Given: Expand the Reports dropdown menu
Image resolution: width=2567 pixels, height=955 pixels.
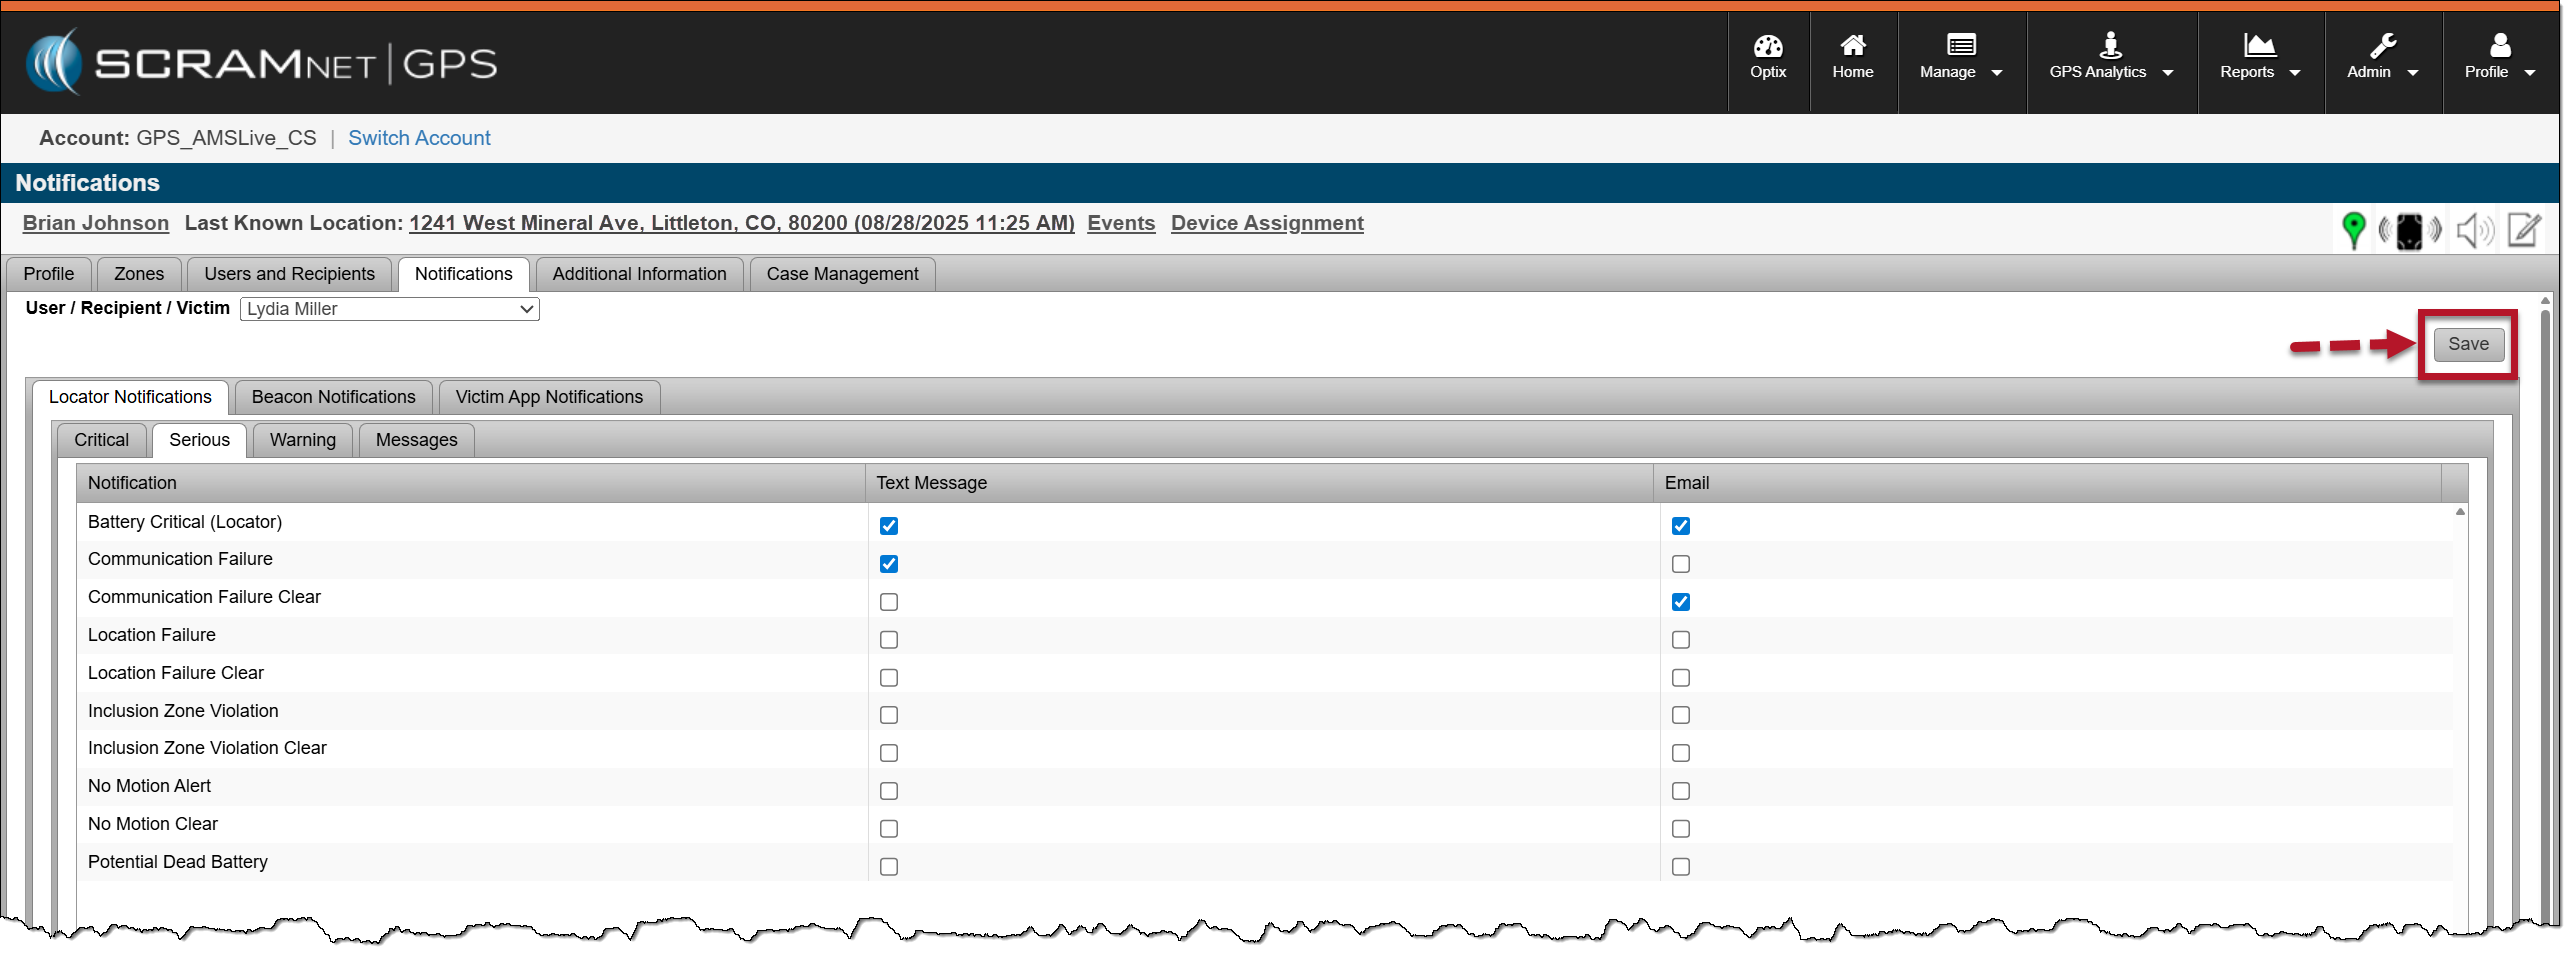Looking at the screenshot, I should [2259, 58].
